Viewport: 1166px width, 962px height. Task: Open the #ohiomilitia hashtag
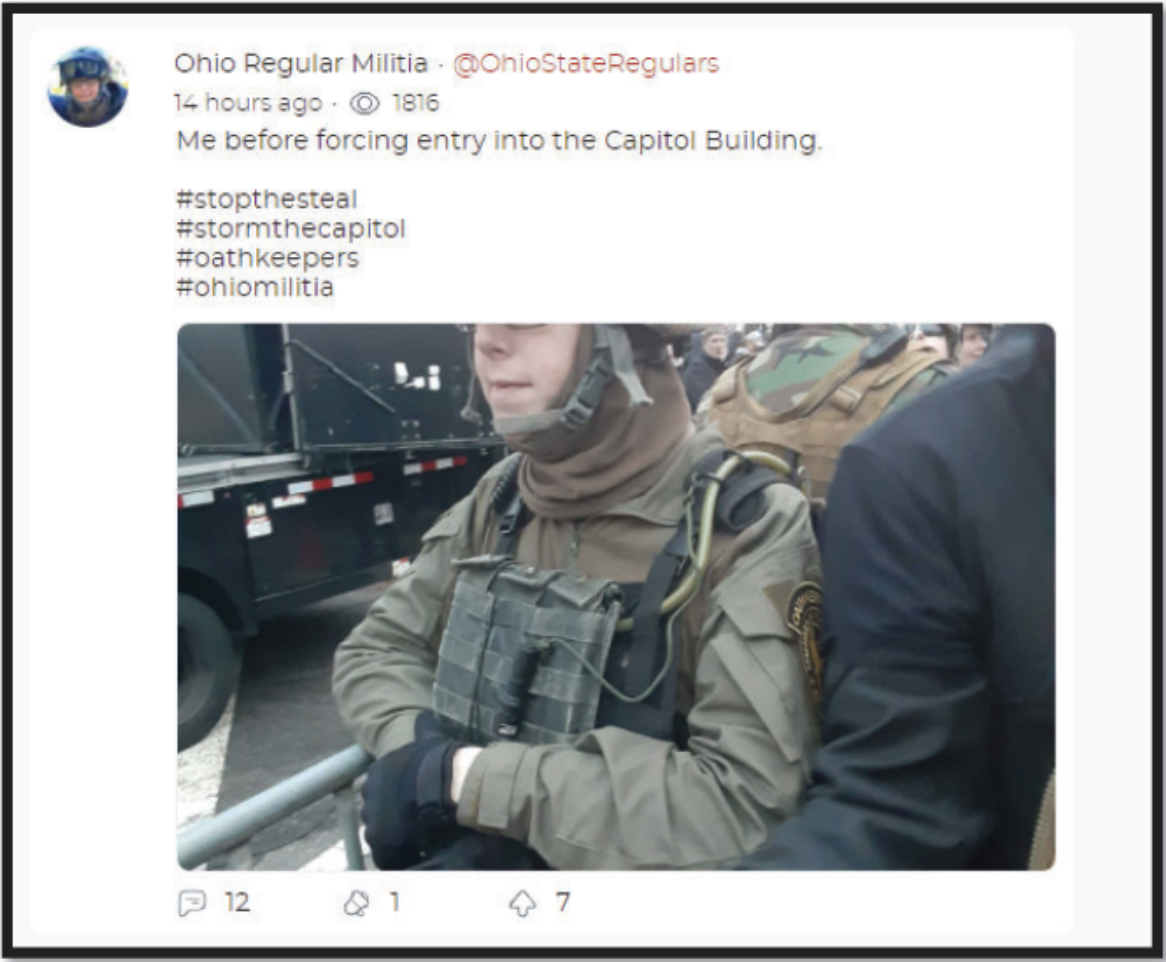click(255, 287)
